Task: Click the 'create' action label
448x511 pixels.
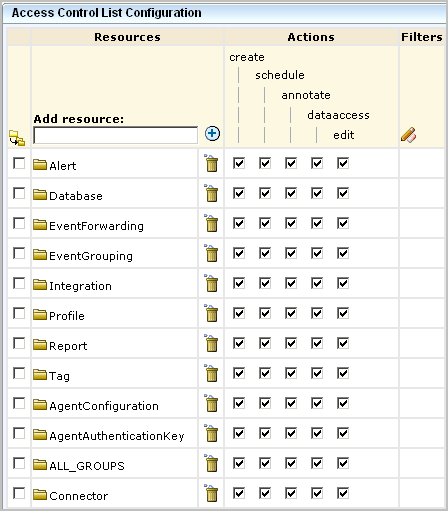Action: pos(247,57)
